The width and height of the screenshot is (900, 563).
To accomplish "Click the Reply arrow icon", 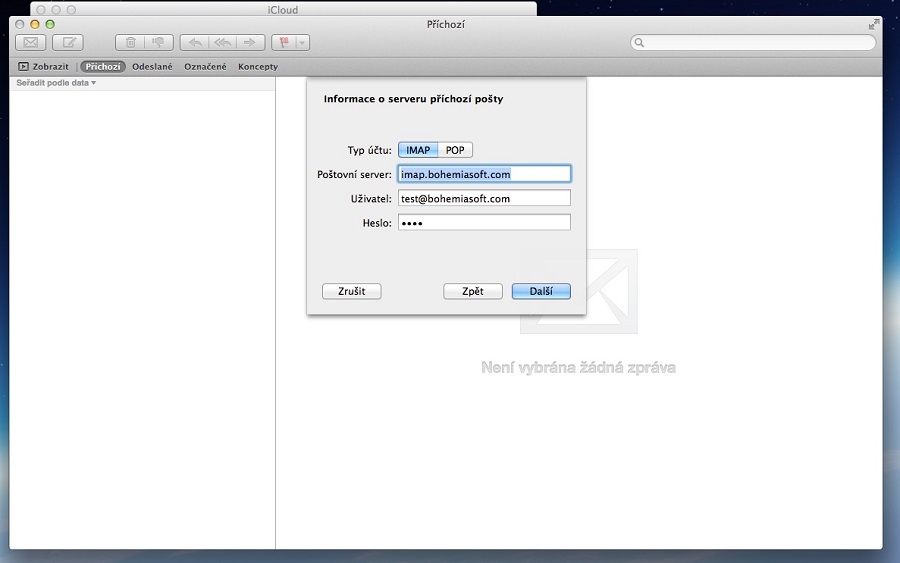I will coord(194,42).
